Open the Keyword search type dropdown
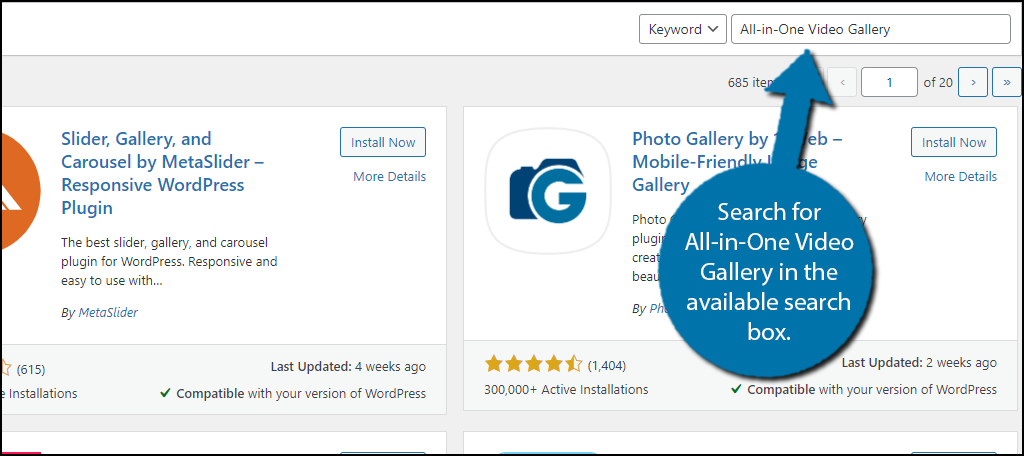Screen dimensions: 1024x456 pos(682,29)
